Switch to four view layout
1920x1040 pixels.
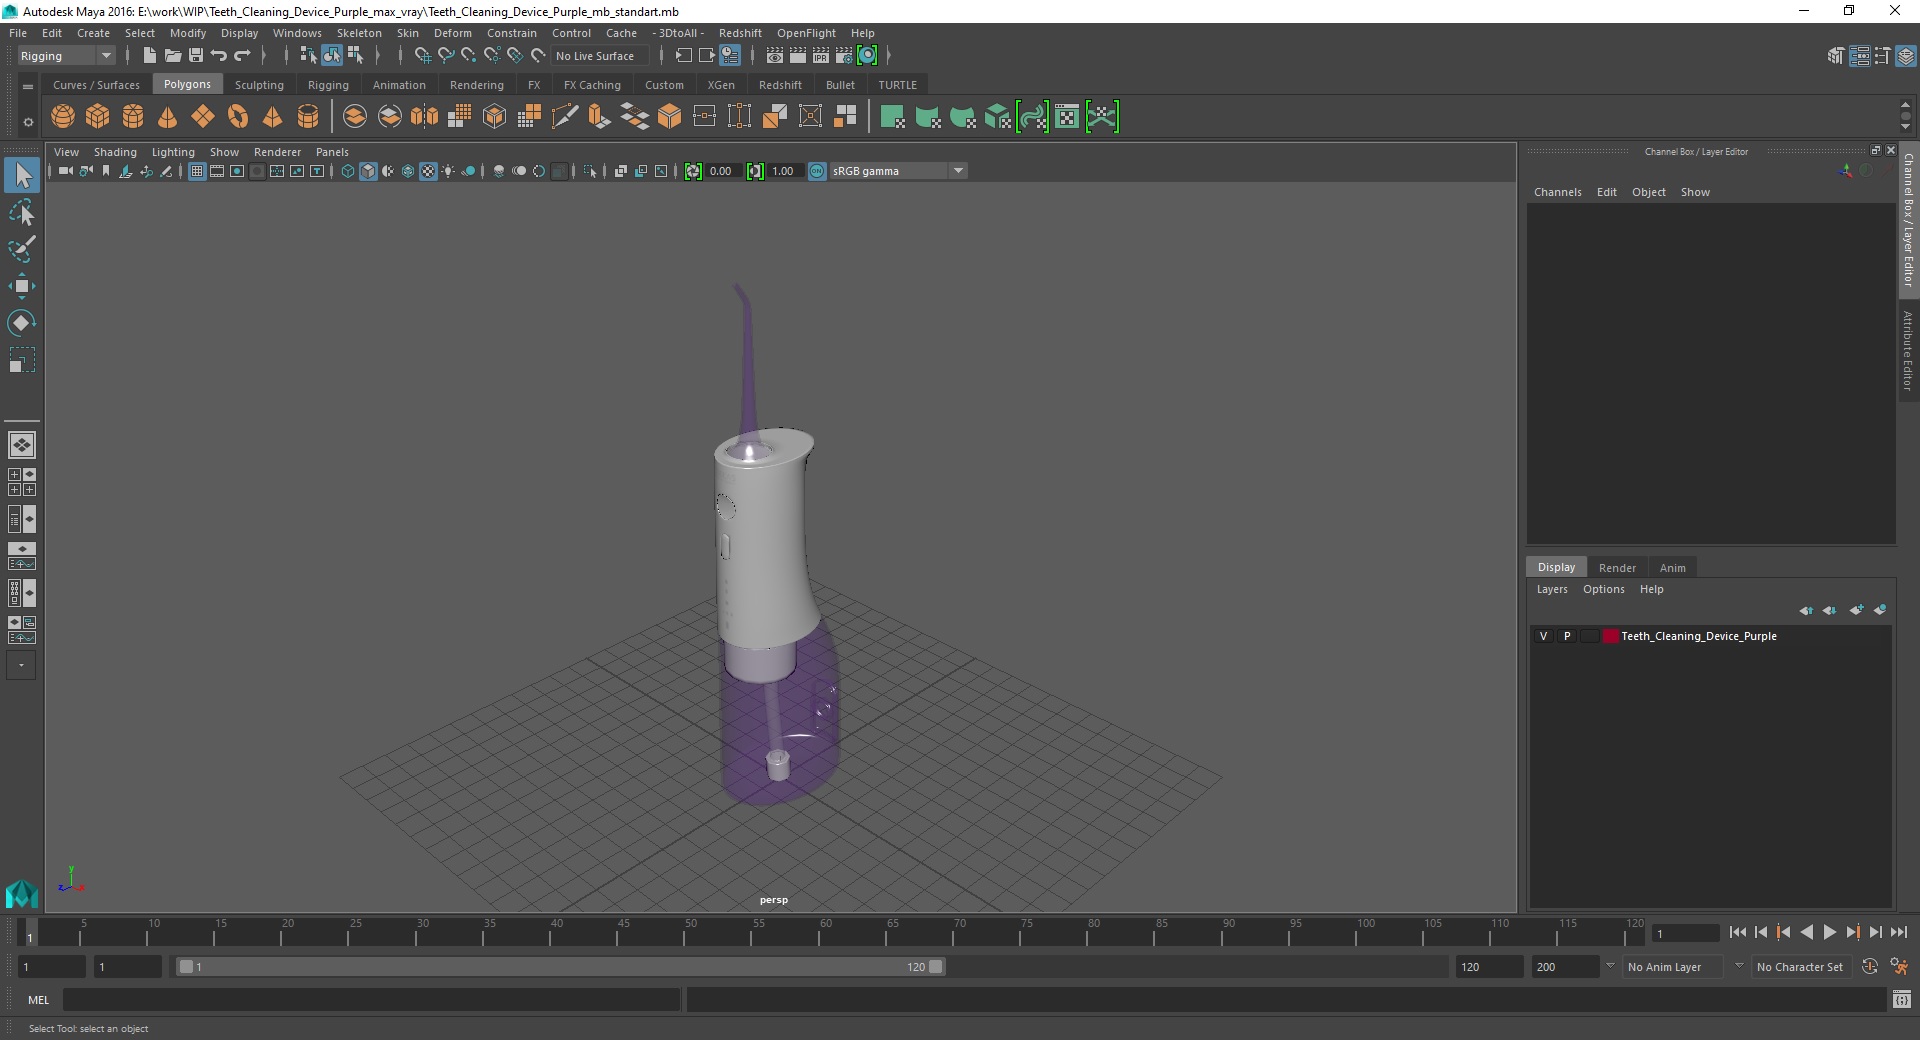tap(22, 482)
